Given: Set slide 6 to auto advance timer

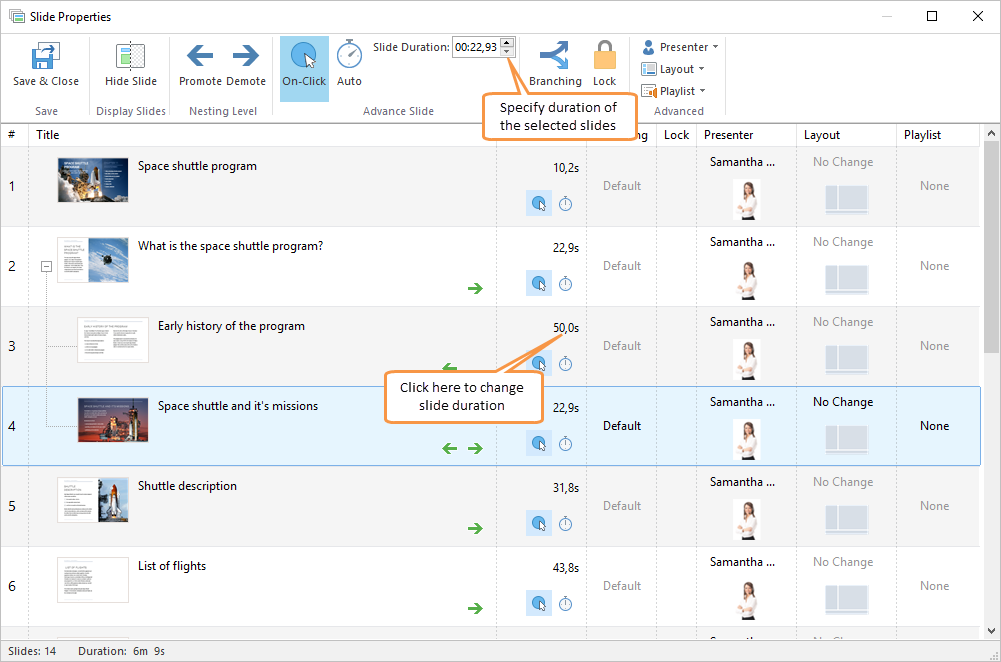Looking at the screenshot, I should 566,603.
